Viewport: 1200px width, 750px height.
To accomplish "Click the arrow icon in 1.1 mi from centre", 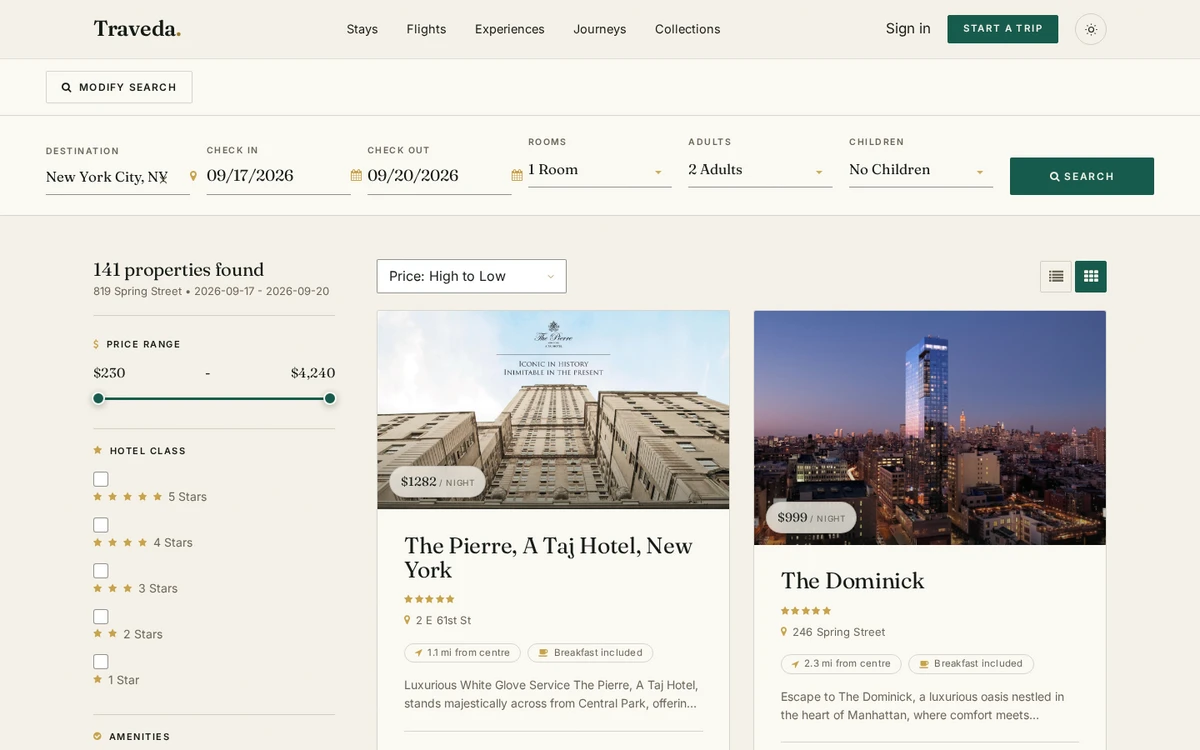I will (419, 653).
